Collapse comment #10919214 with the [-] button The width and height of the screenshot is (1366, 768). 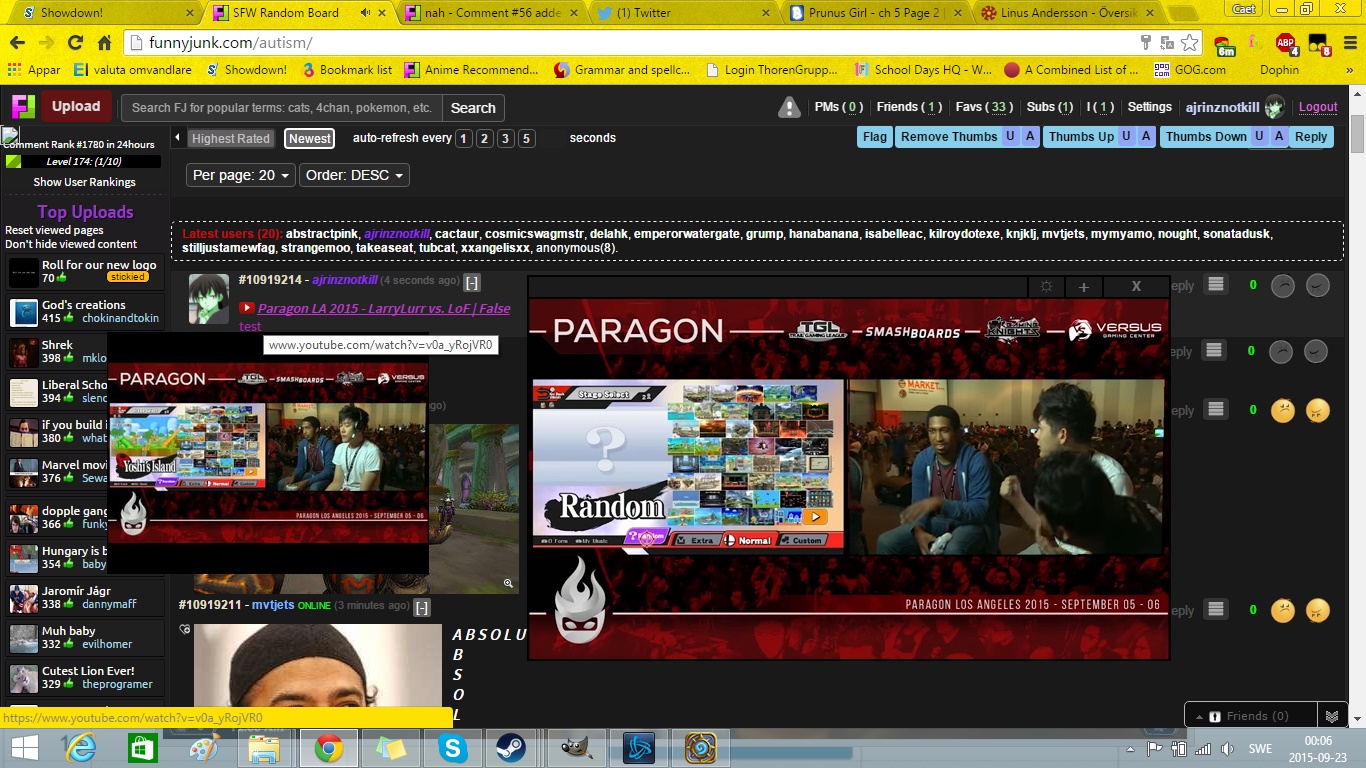472,282
